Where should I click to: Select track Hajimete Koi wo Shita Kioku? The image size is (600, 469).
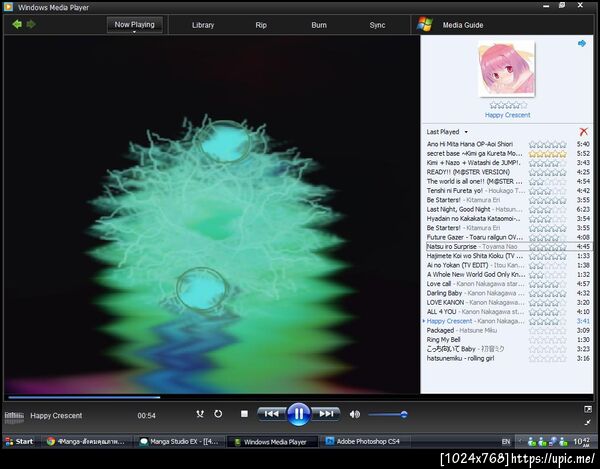(x=509, y=256)
